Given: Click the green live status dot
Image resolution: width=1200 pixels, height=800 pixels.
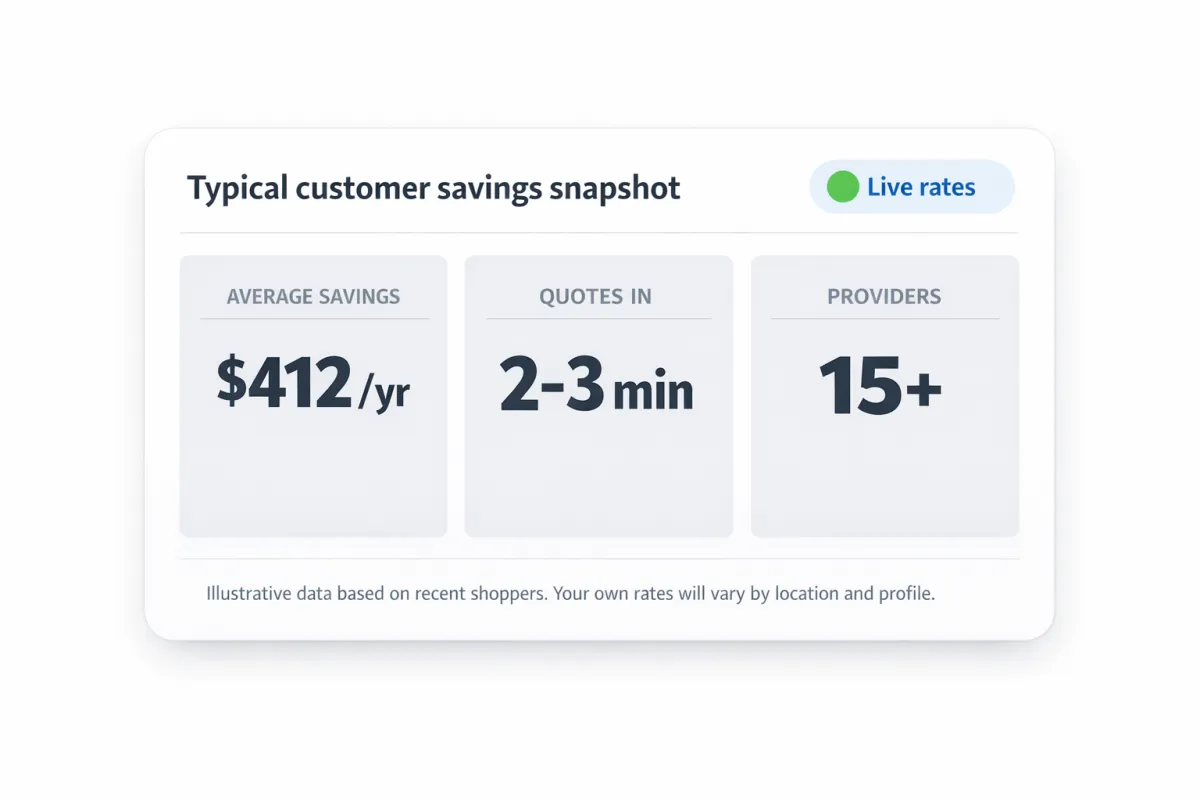Looking at the screenshot, I should coord(843,187).
